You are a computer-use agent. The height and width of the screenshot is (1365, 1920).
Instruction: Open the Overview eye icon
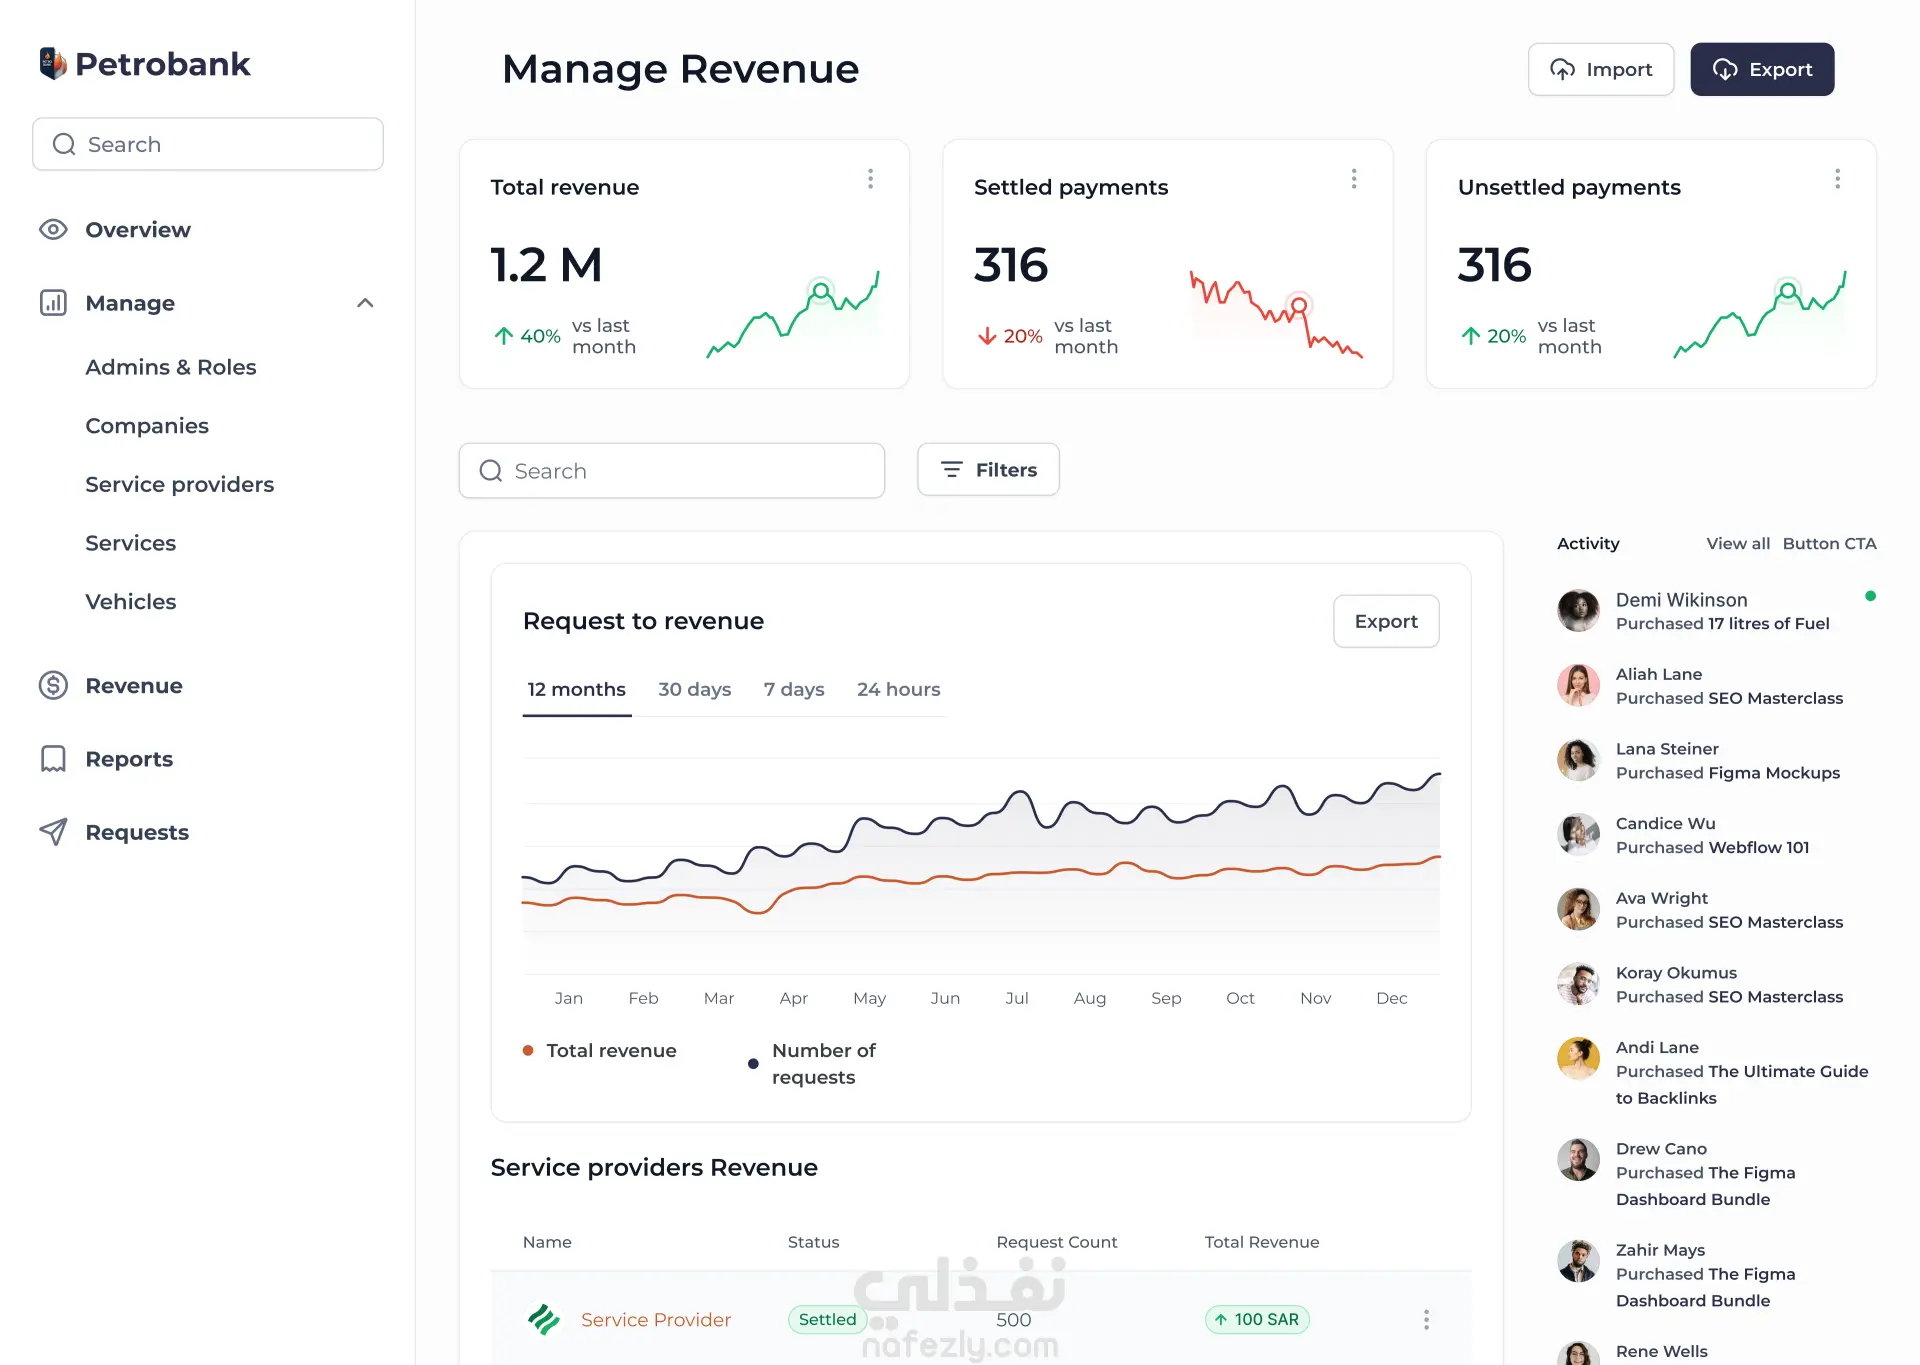[x=53, y=230]
